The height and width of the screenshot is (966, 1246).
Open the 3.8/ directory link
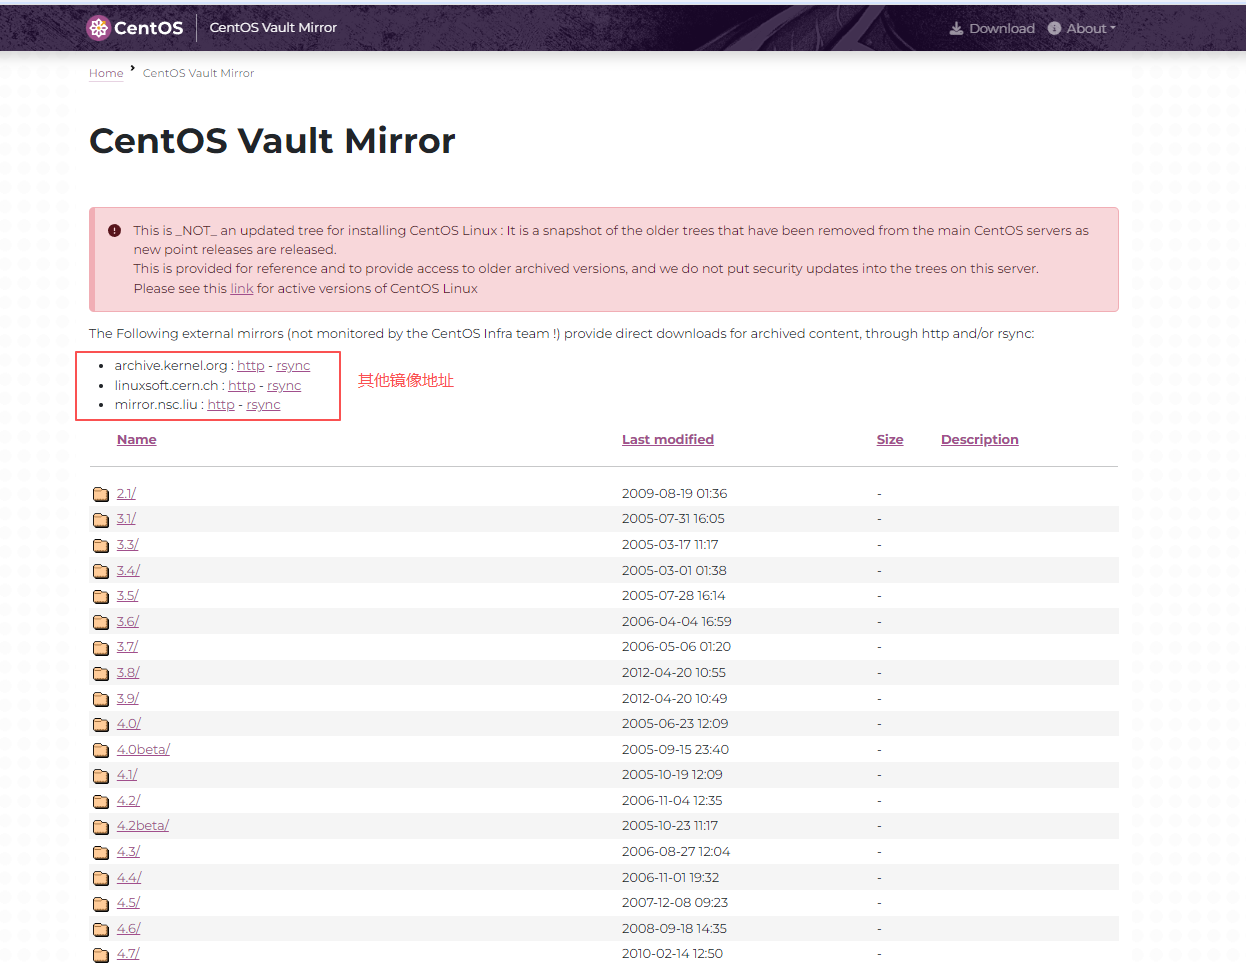coord(128,673)
